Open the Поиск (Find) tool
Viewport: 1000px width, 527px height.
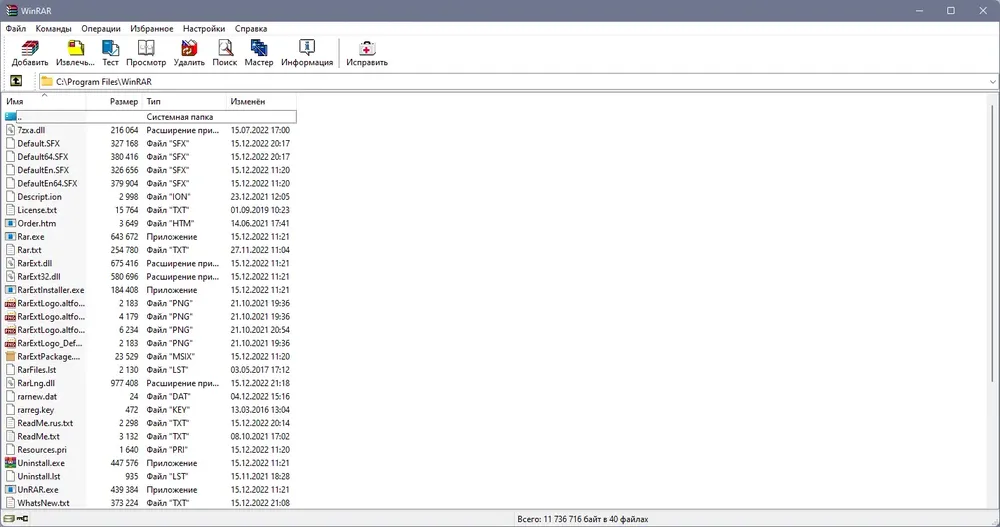(x=225, y=52)
